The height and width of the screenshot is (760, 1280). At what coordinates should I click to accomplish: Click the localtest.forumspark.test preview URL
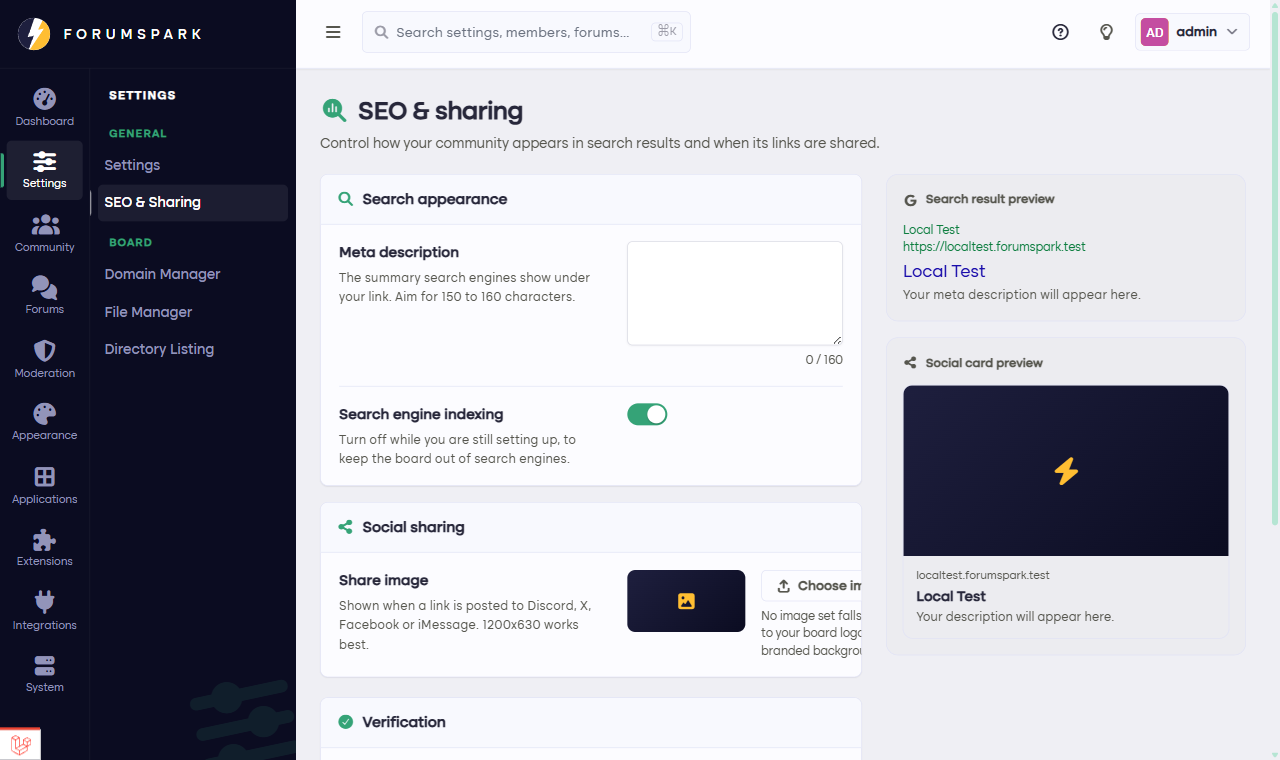point(994,246)
